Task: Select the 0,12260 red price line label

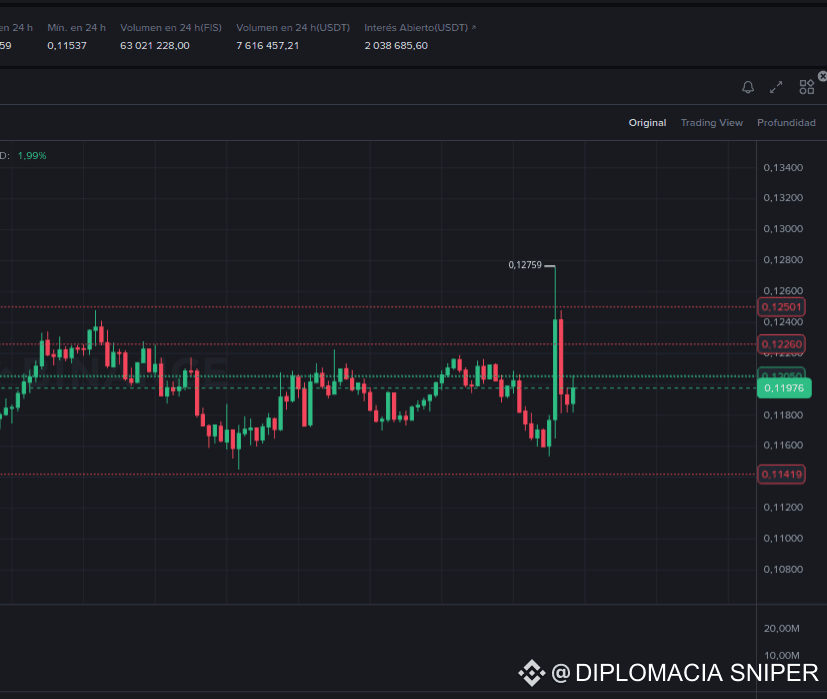Action: [x=781, y=344]
